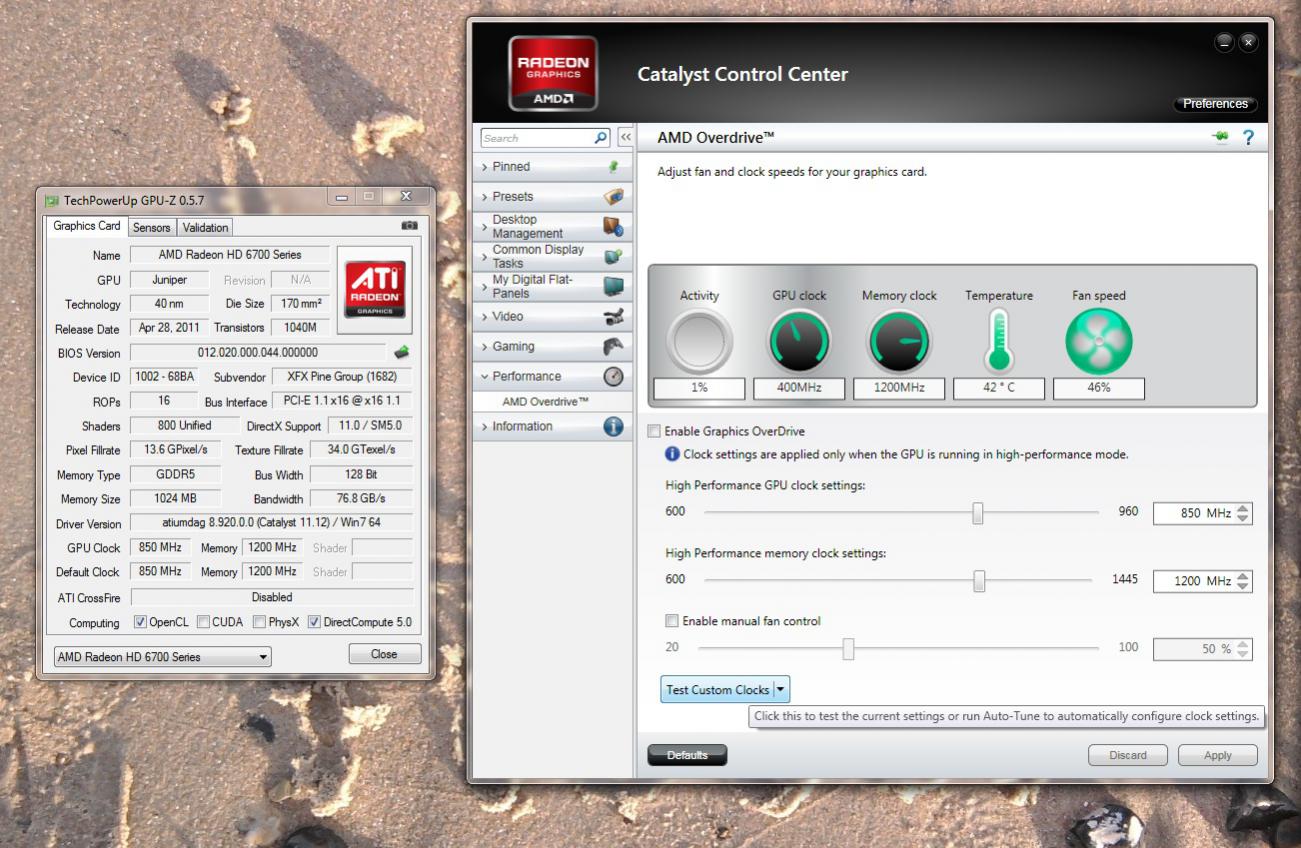
Task: Toggle the PhysX checkbox in GPU-Z
Action: pos(259,622)
